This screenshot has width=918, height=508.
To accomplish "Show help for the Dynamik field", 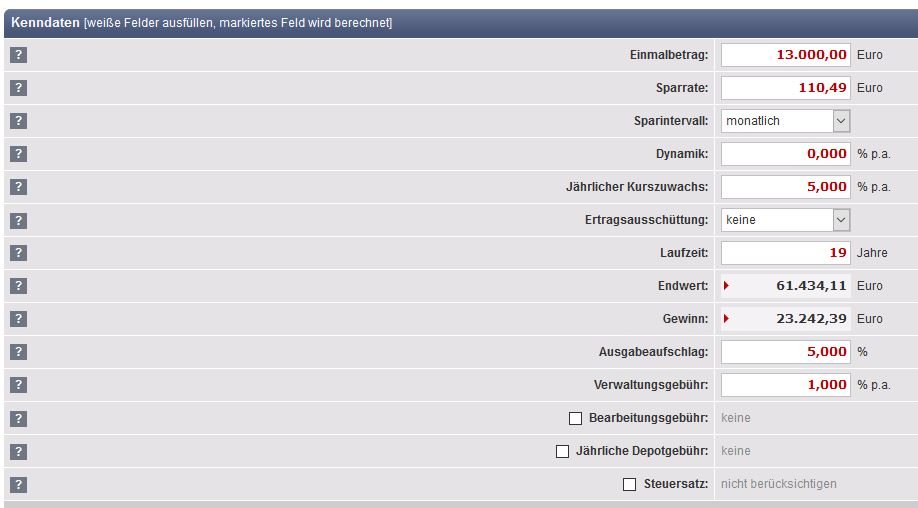I will pyautogui.click(x=18, y=154).
